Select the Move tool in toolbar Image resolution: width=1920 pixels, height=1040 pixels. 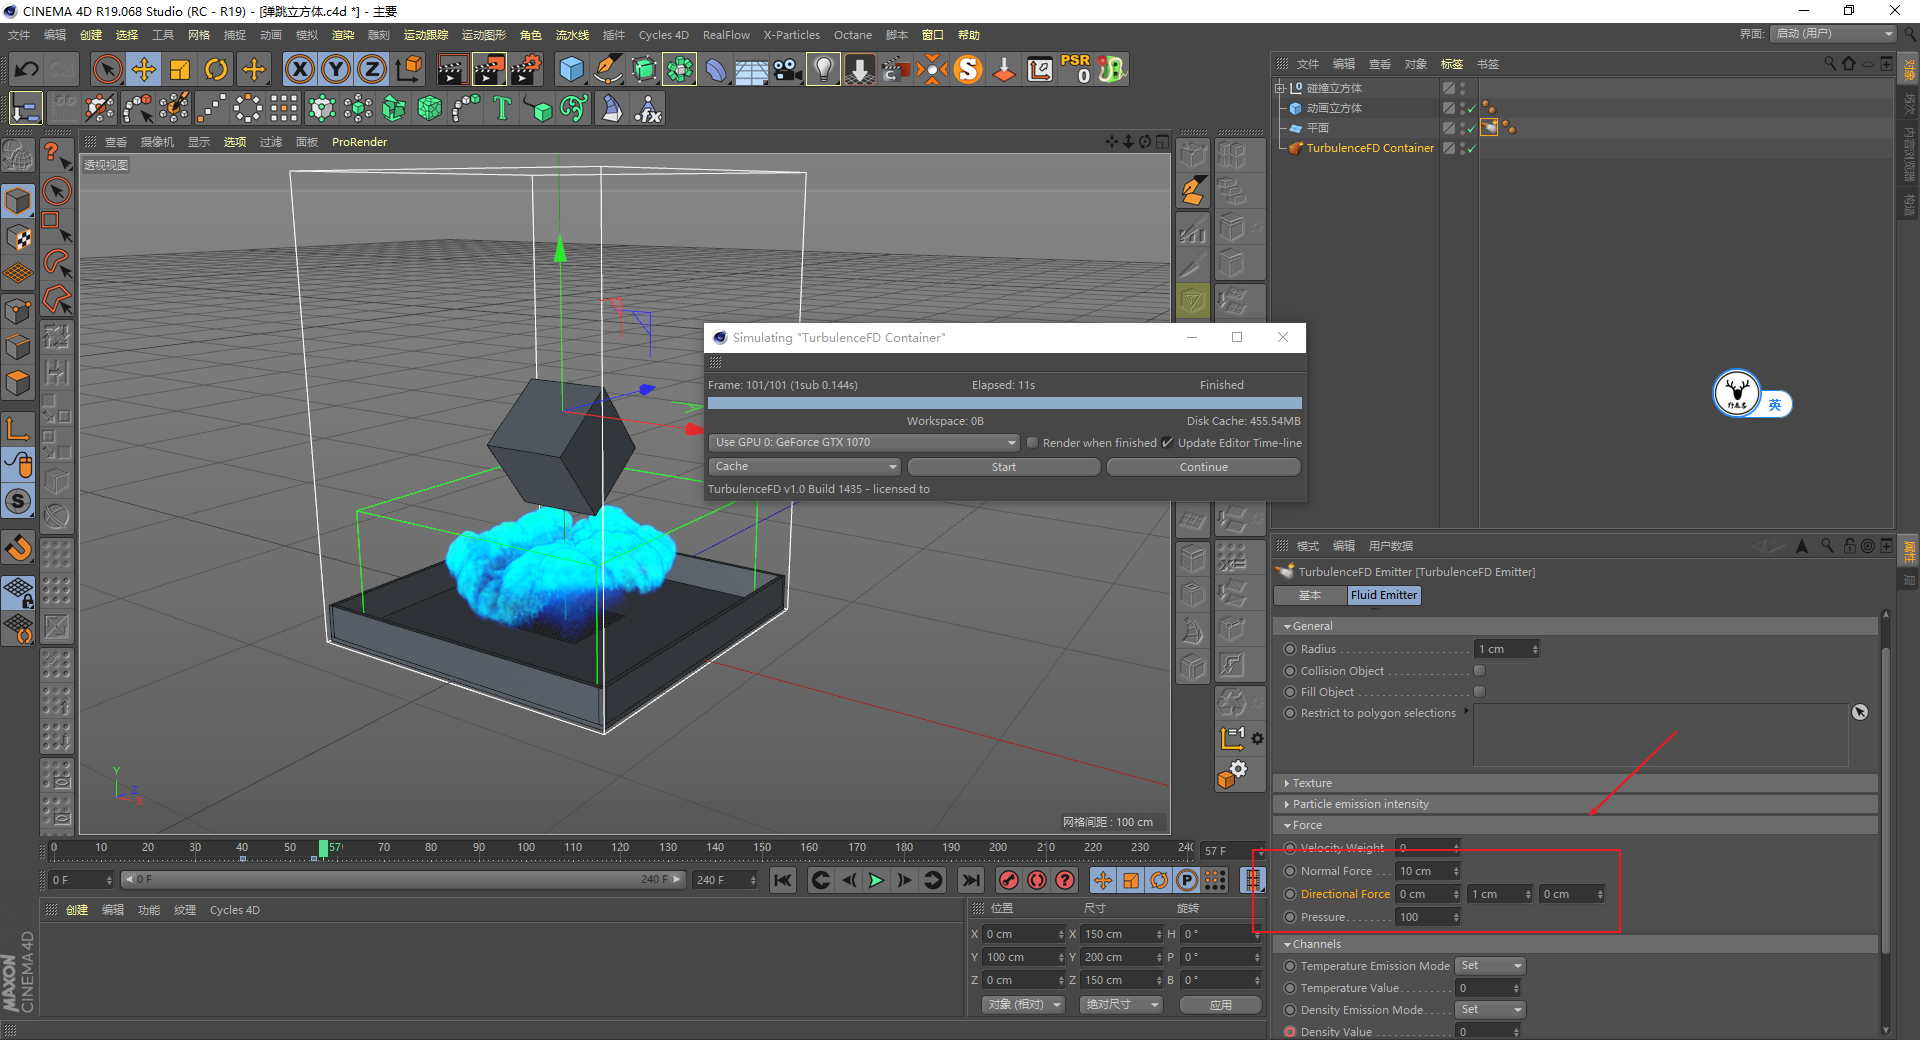click(x=144, y=69)
